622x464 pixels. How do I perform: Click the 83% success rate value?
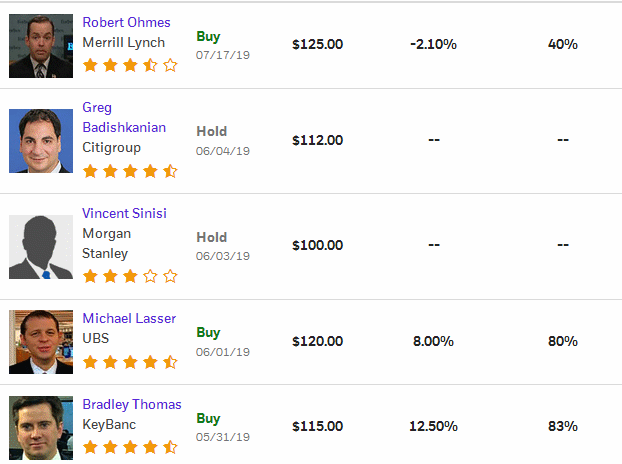point(562,426)
